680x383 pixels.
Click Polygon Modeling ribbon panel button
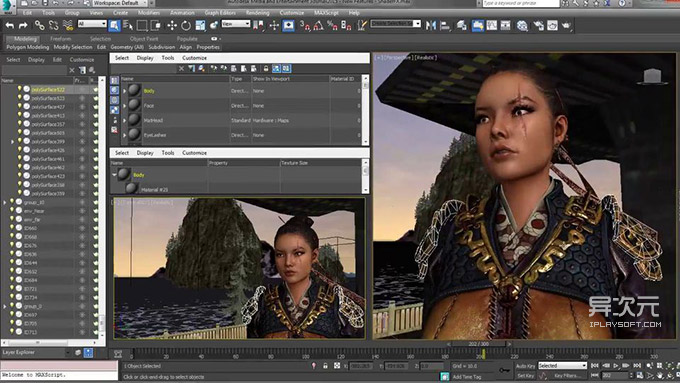[x=28, y=47]
